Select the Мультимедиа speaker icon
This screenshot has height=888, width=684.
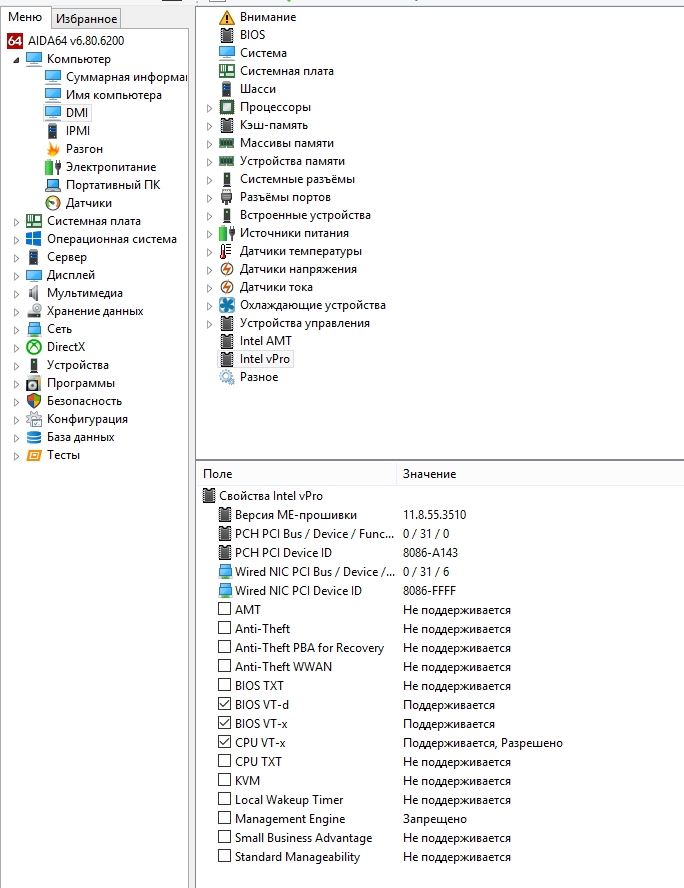click(34, 293)
